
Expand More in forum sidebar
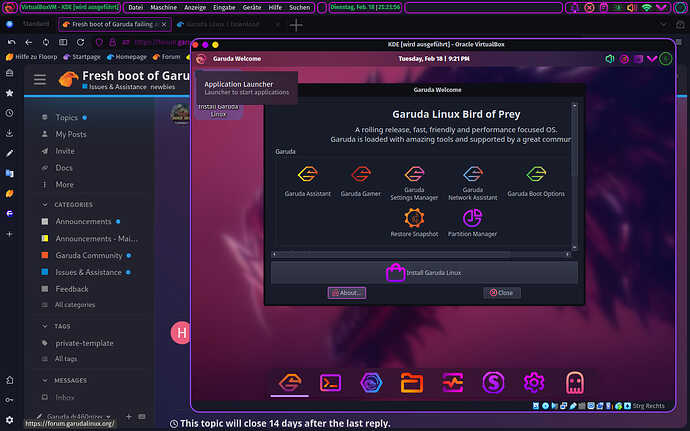coord(64,184)
